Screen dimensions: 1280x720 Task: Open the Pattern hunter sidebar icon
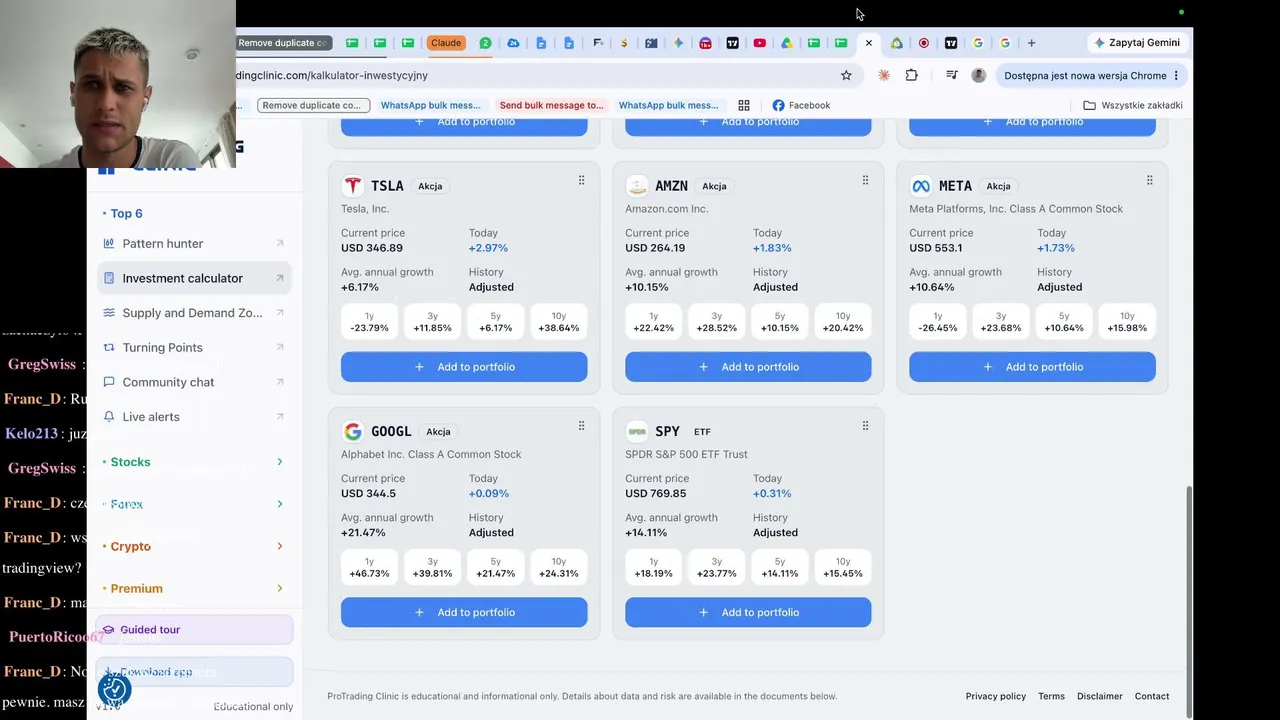[x=109, y=244]
